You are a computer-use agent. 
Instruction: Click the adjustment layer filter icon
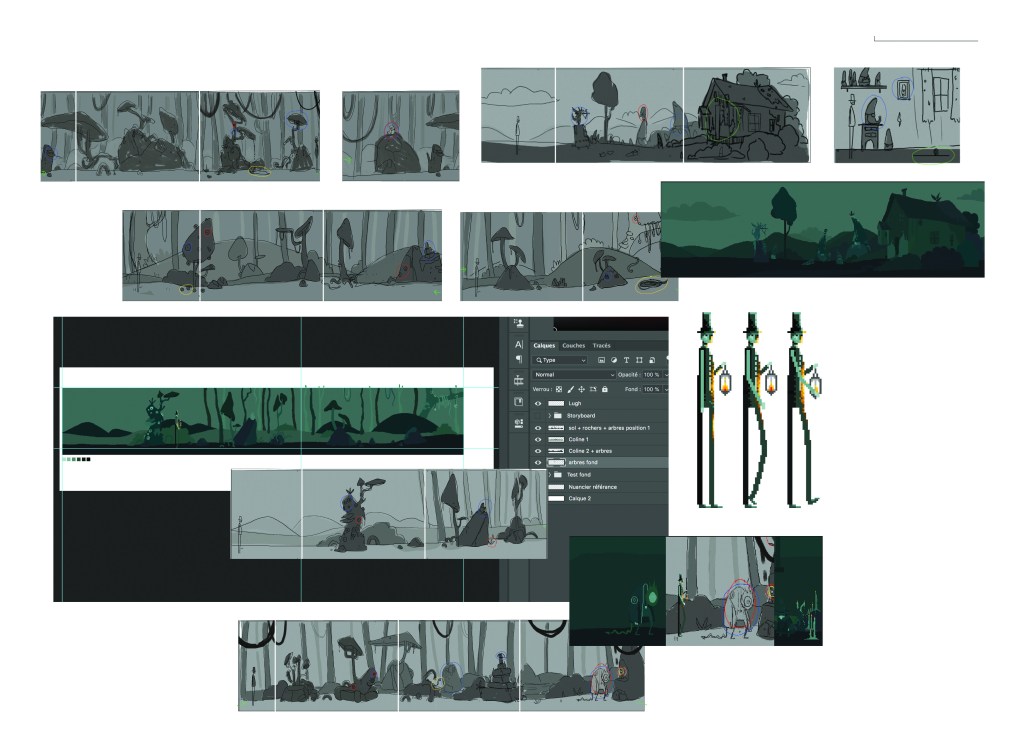[613, 360]
